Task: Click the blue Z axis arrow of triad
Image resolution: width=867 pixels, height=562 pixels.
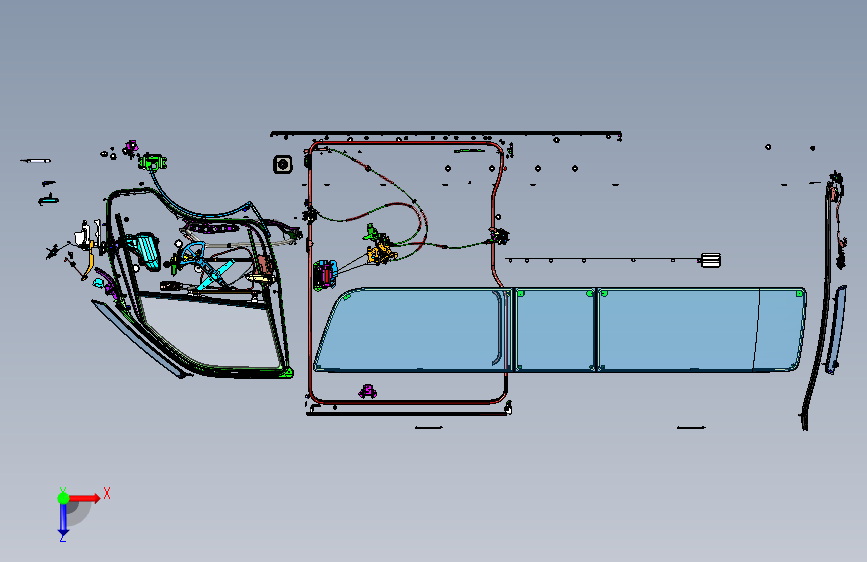Action: [x=63, y=519]
